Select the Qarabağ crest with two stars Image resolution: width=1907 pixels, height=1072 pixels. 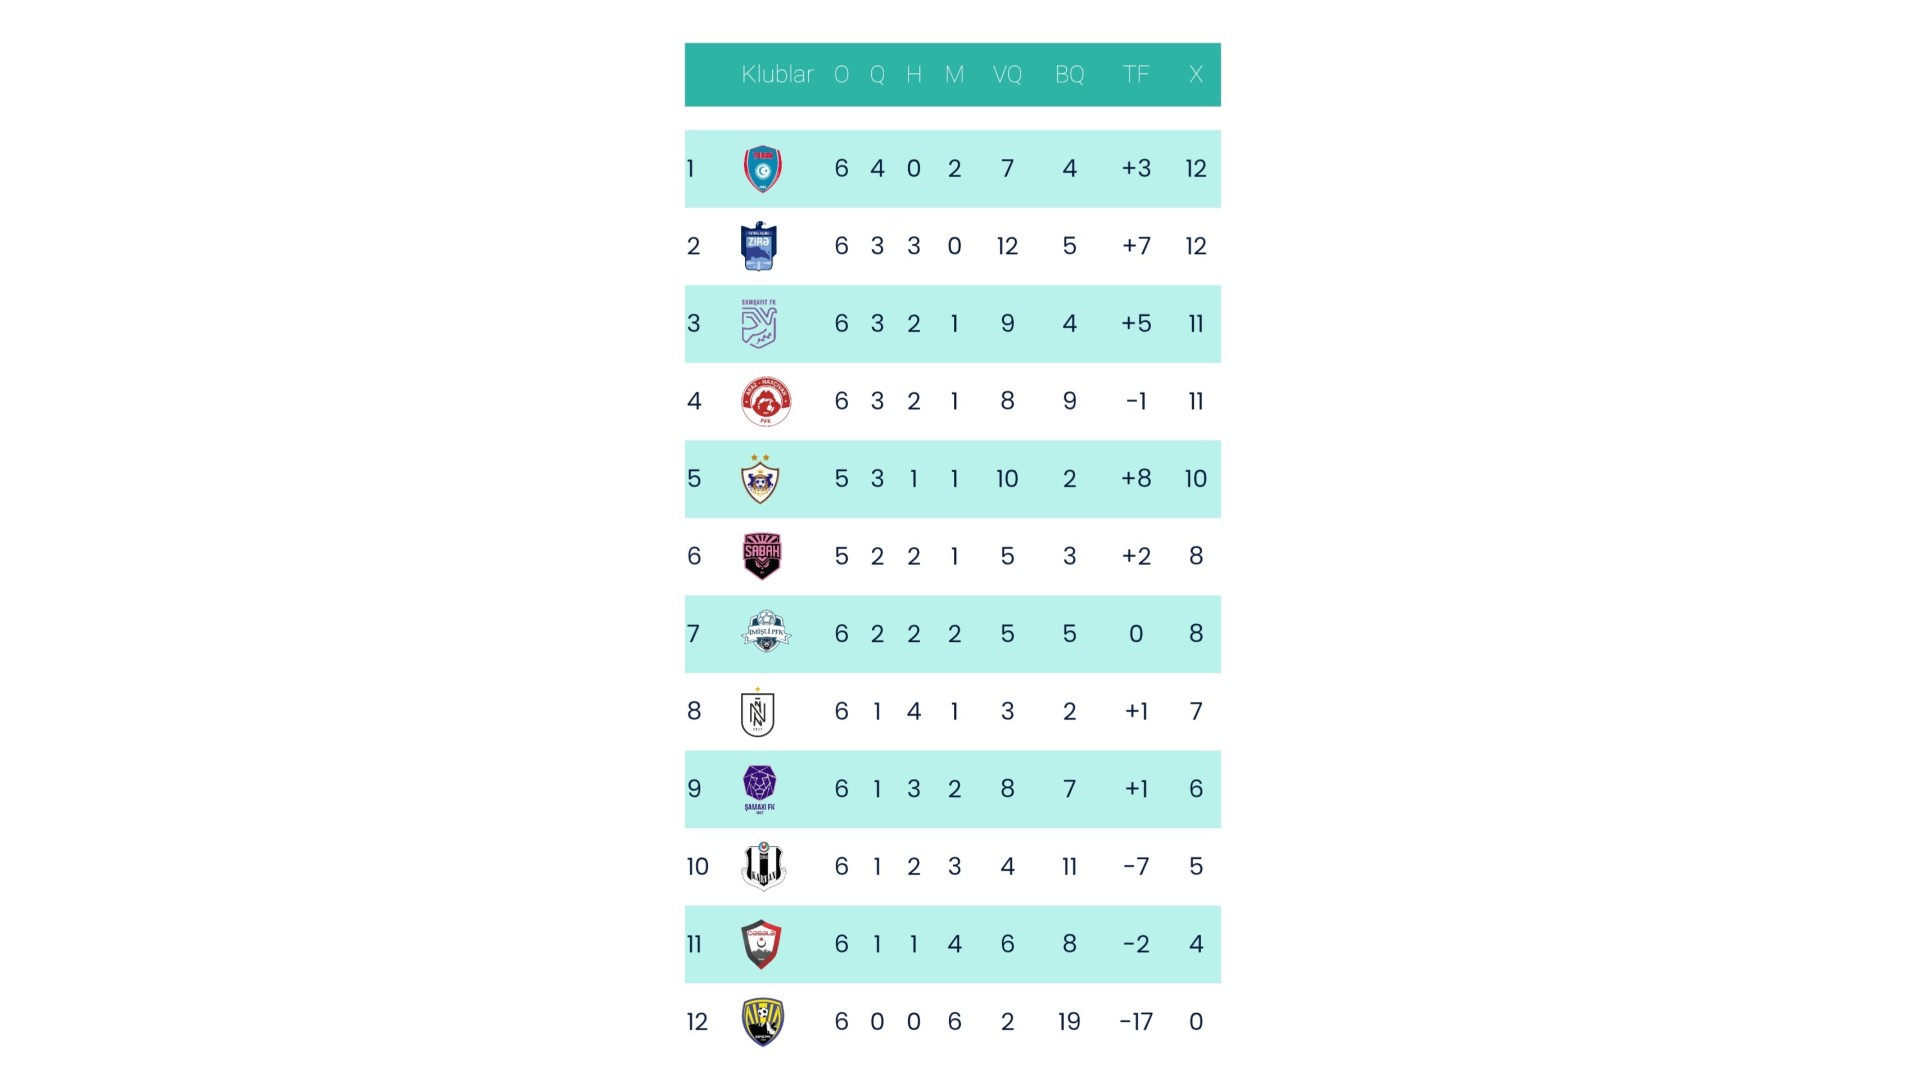[760, 480]
